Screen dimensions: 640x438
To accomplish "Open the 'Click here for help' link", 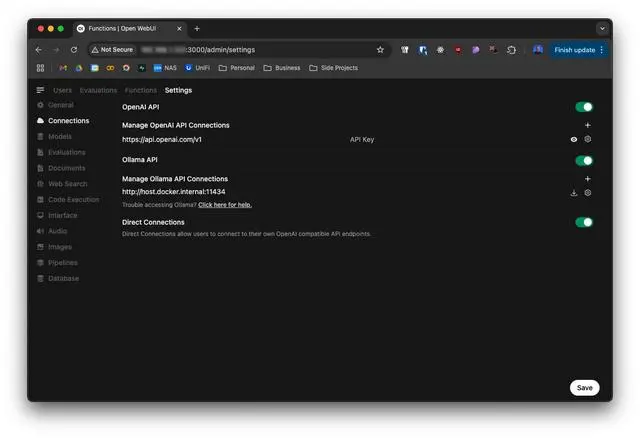I will pos(225,205).
